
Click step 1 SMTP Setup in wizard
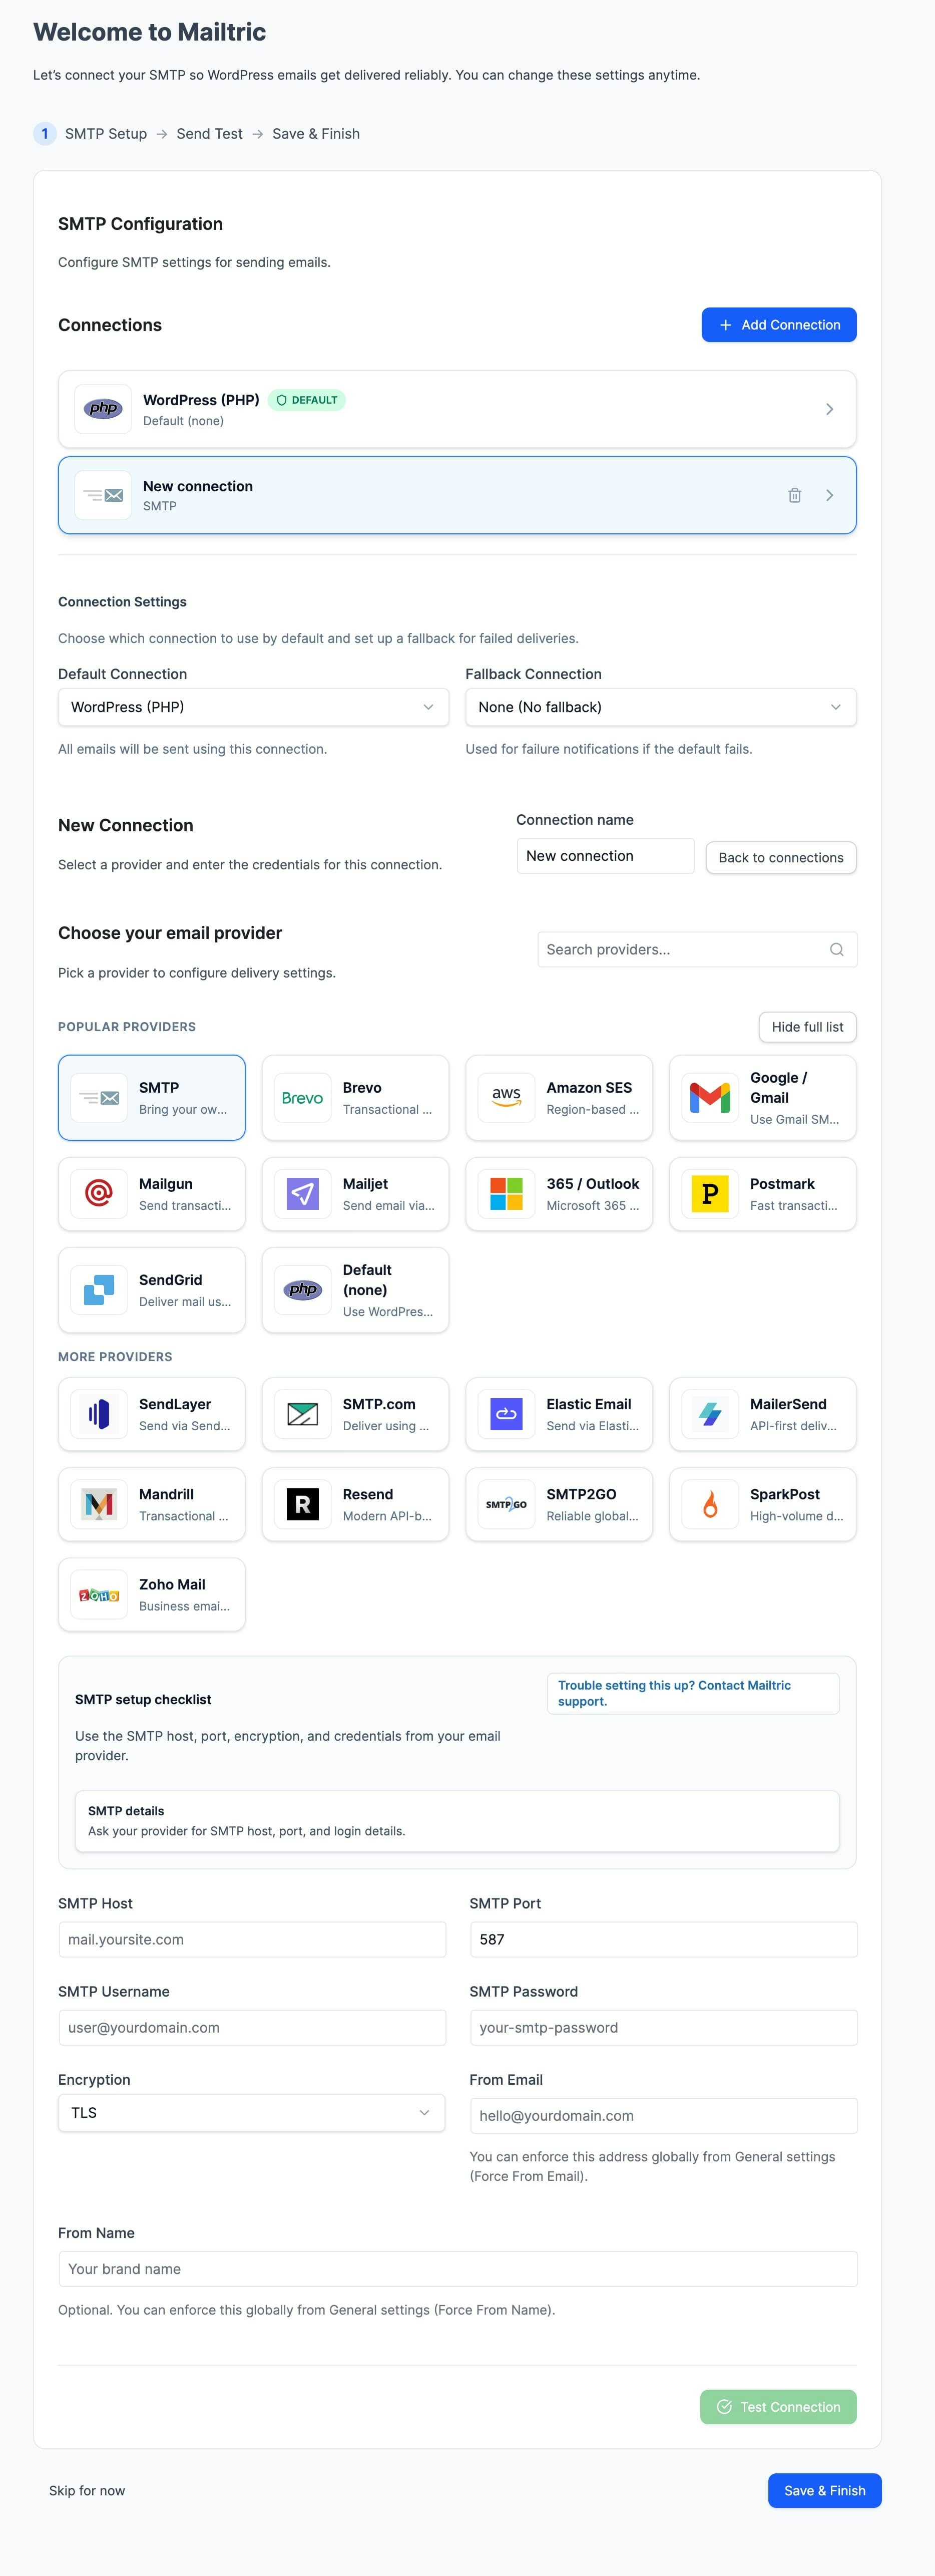click(91, 134)
